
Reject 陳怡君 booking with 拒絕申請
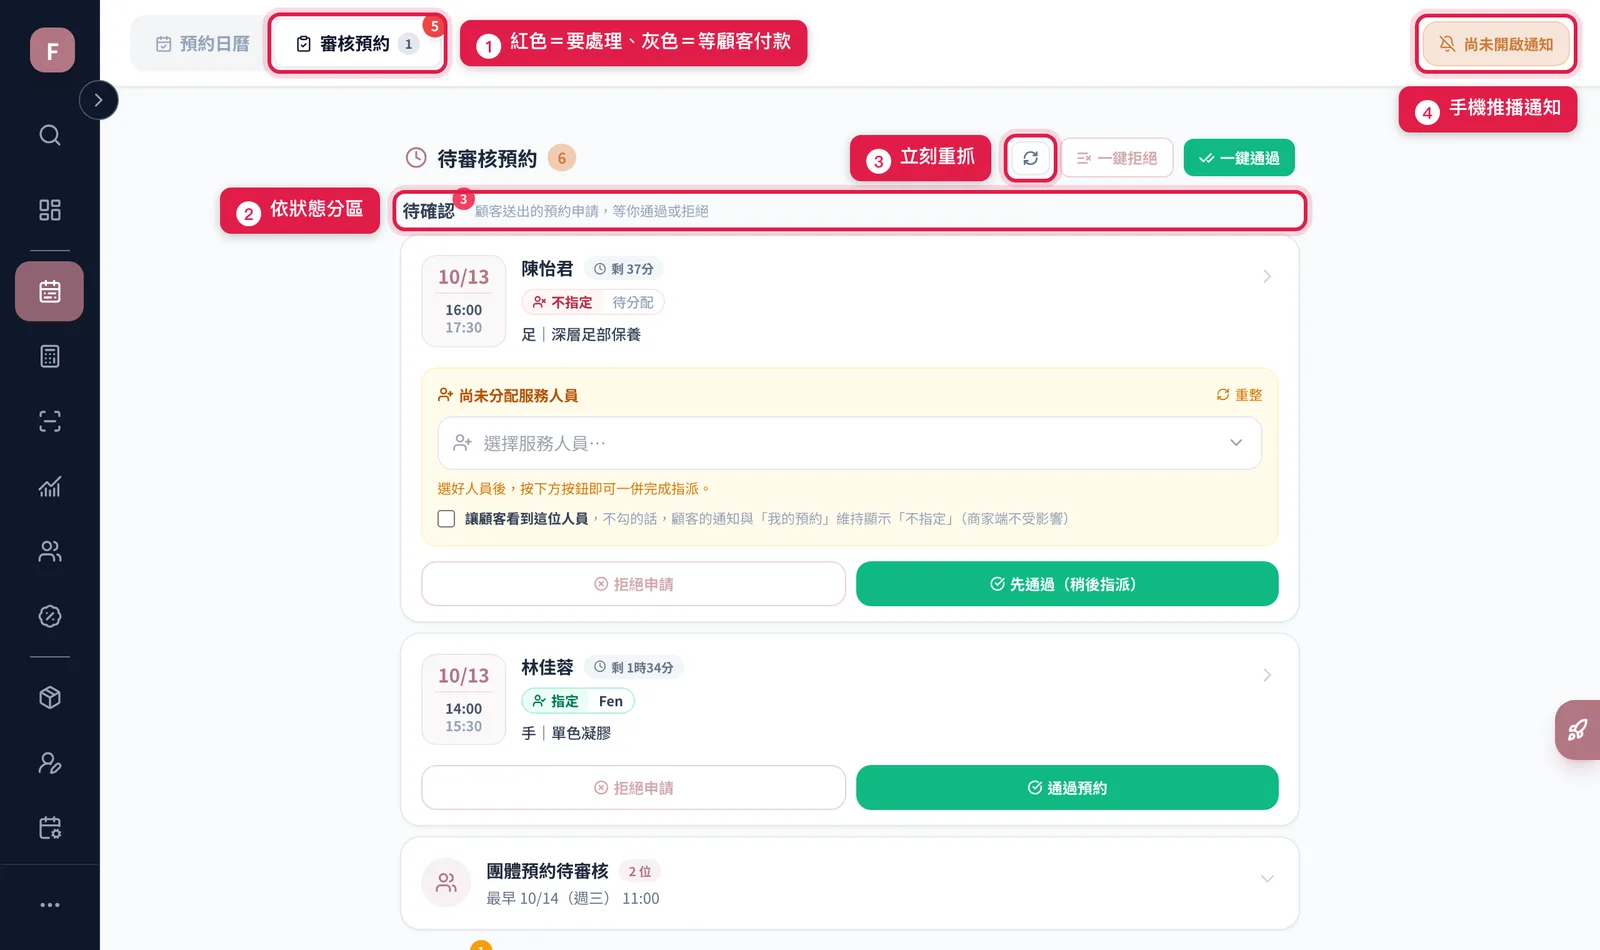point(633,584)
